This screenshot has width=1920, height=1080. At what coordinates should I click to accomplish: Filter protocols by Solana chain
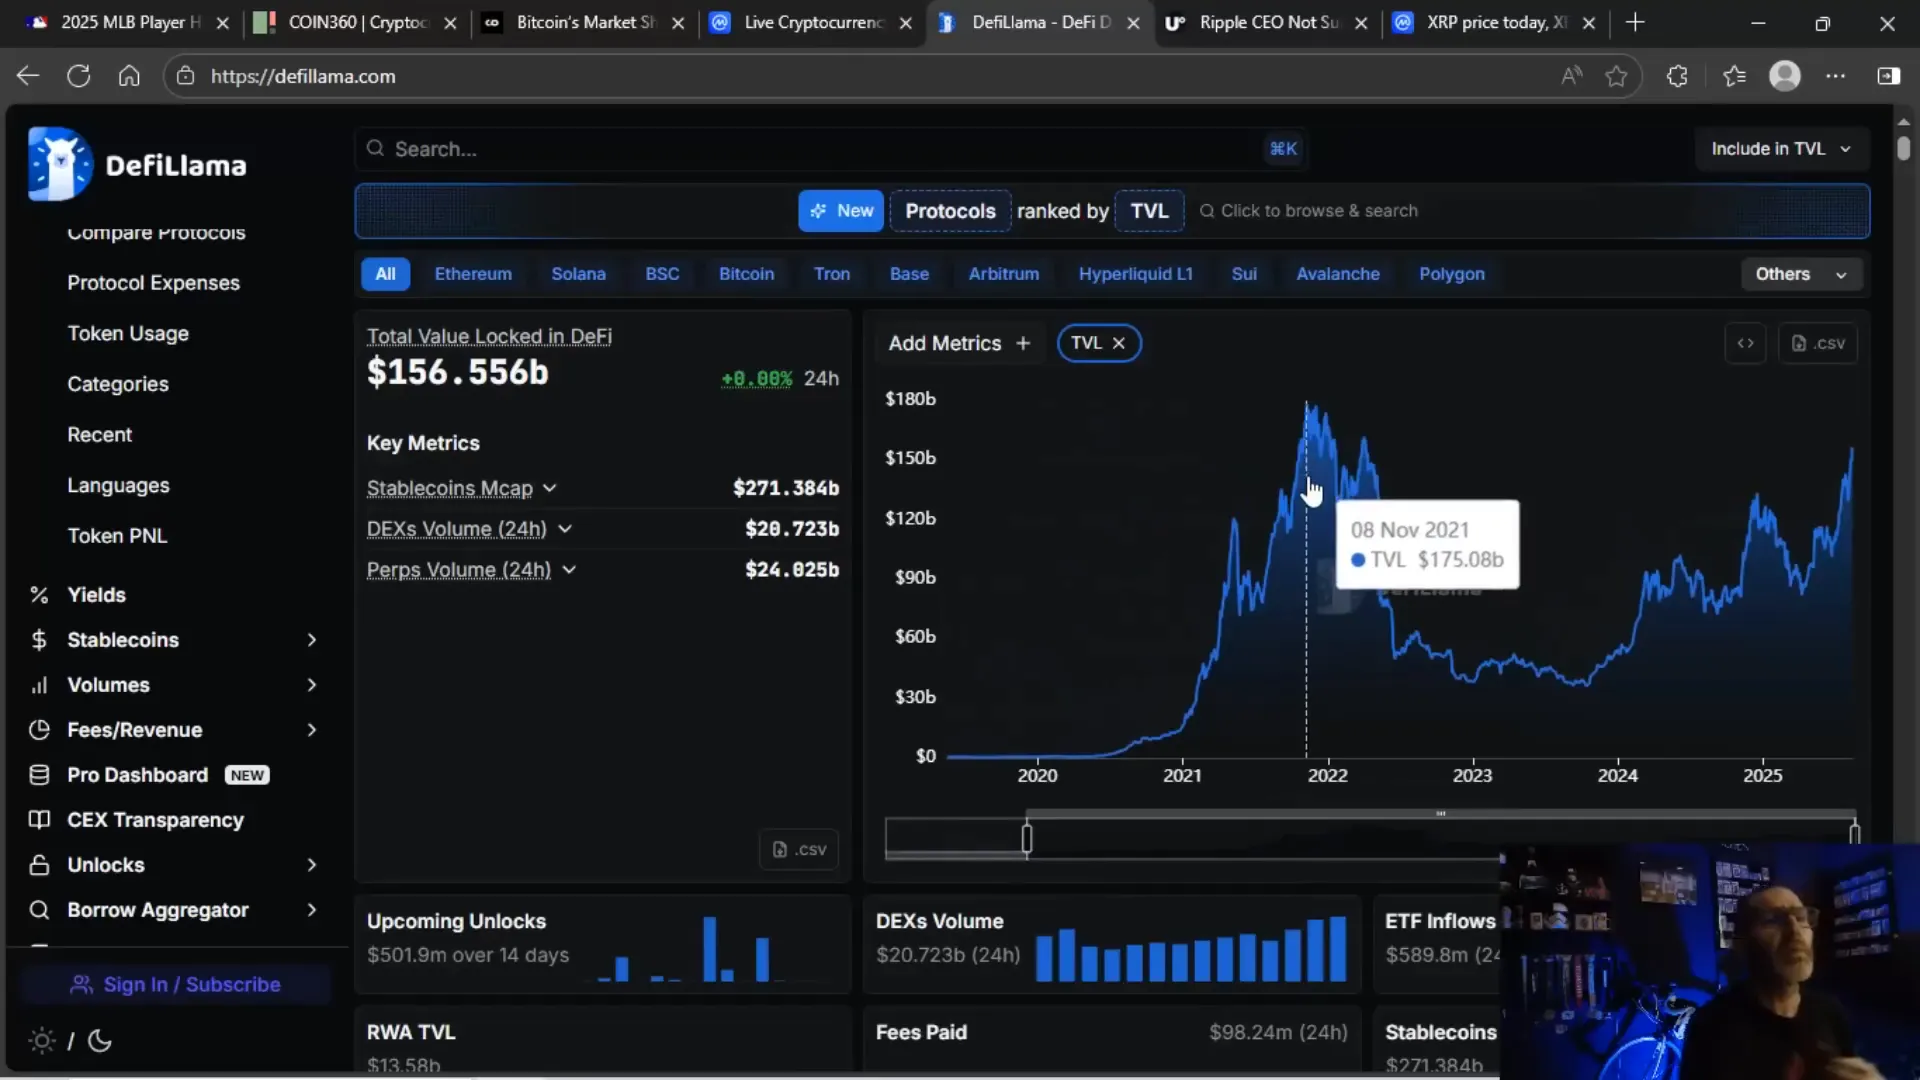click(578, 274)
